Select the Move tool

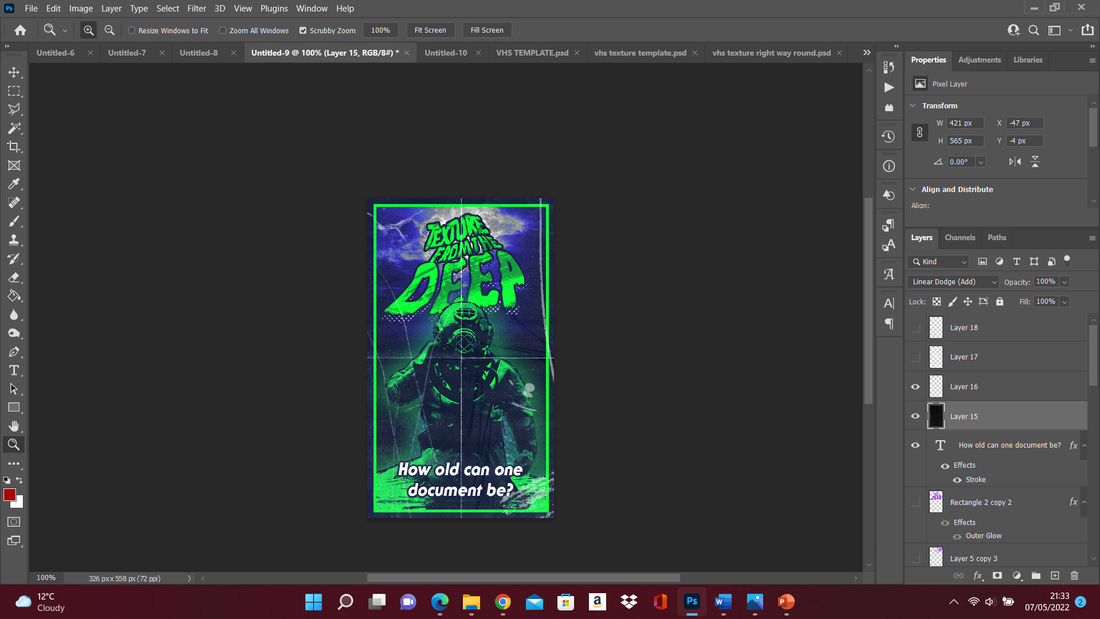[x=14, y=72]
